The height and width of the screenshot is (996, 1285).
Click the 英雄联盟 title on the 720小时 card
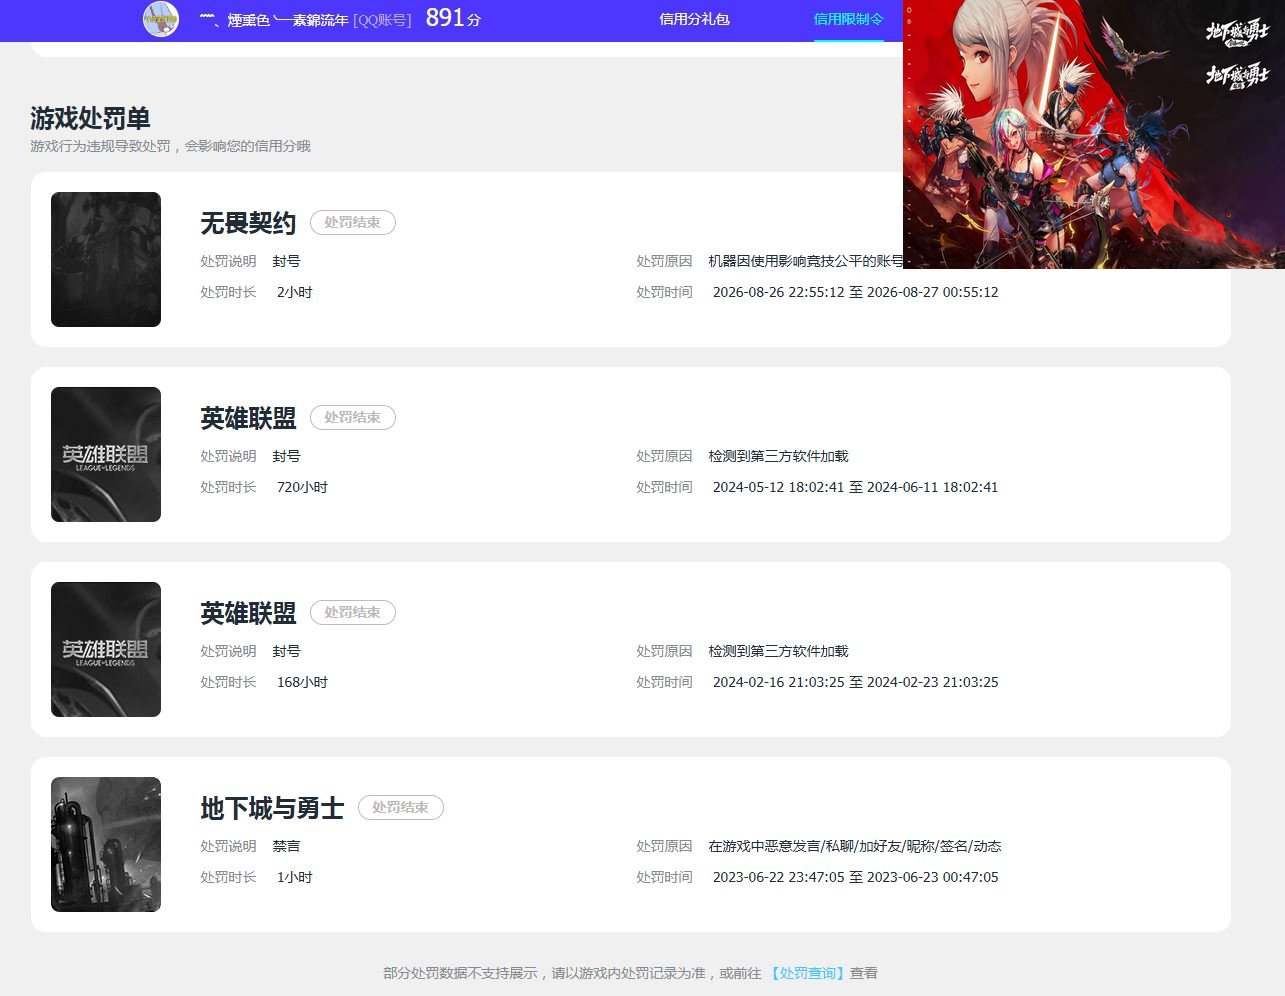248,418
